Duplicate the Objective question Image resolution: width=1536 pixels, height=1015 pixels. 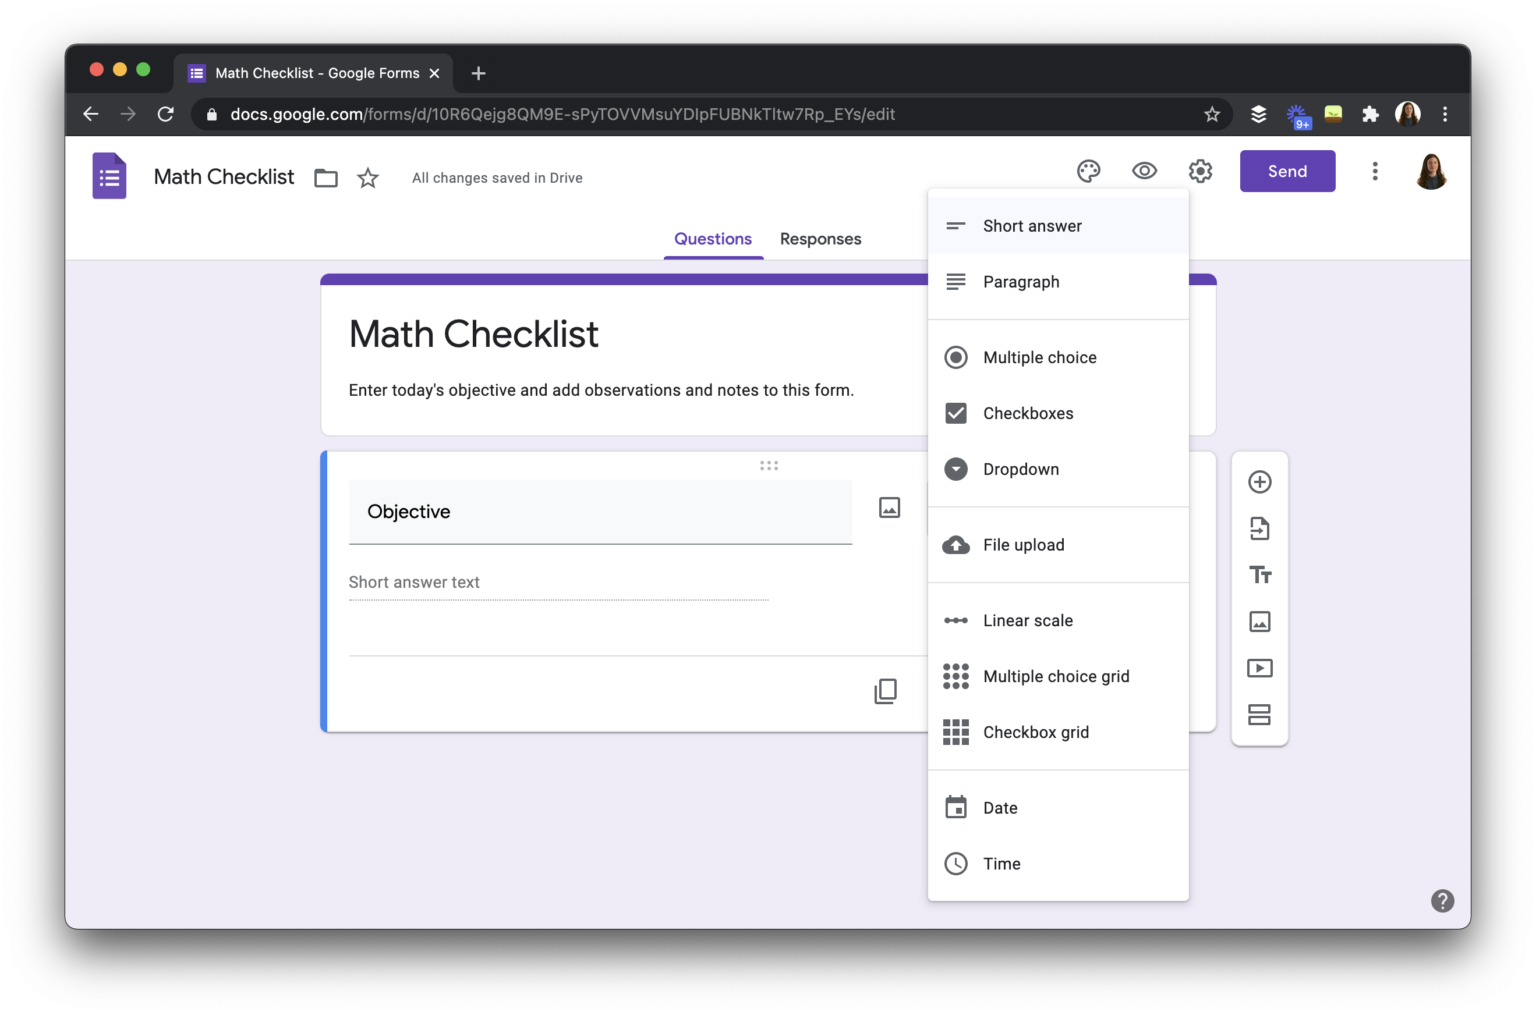(884, 690)
